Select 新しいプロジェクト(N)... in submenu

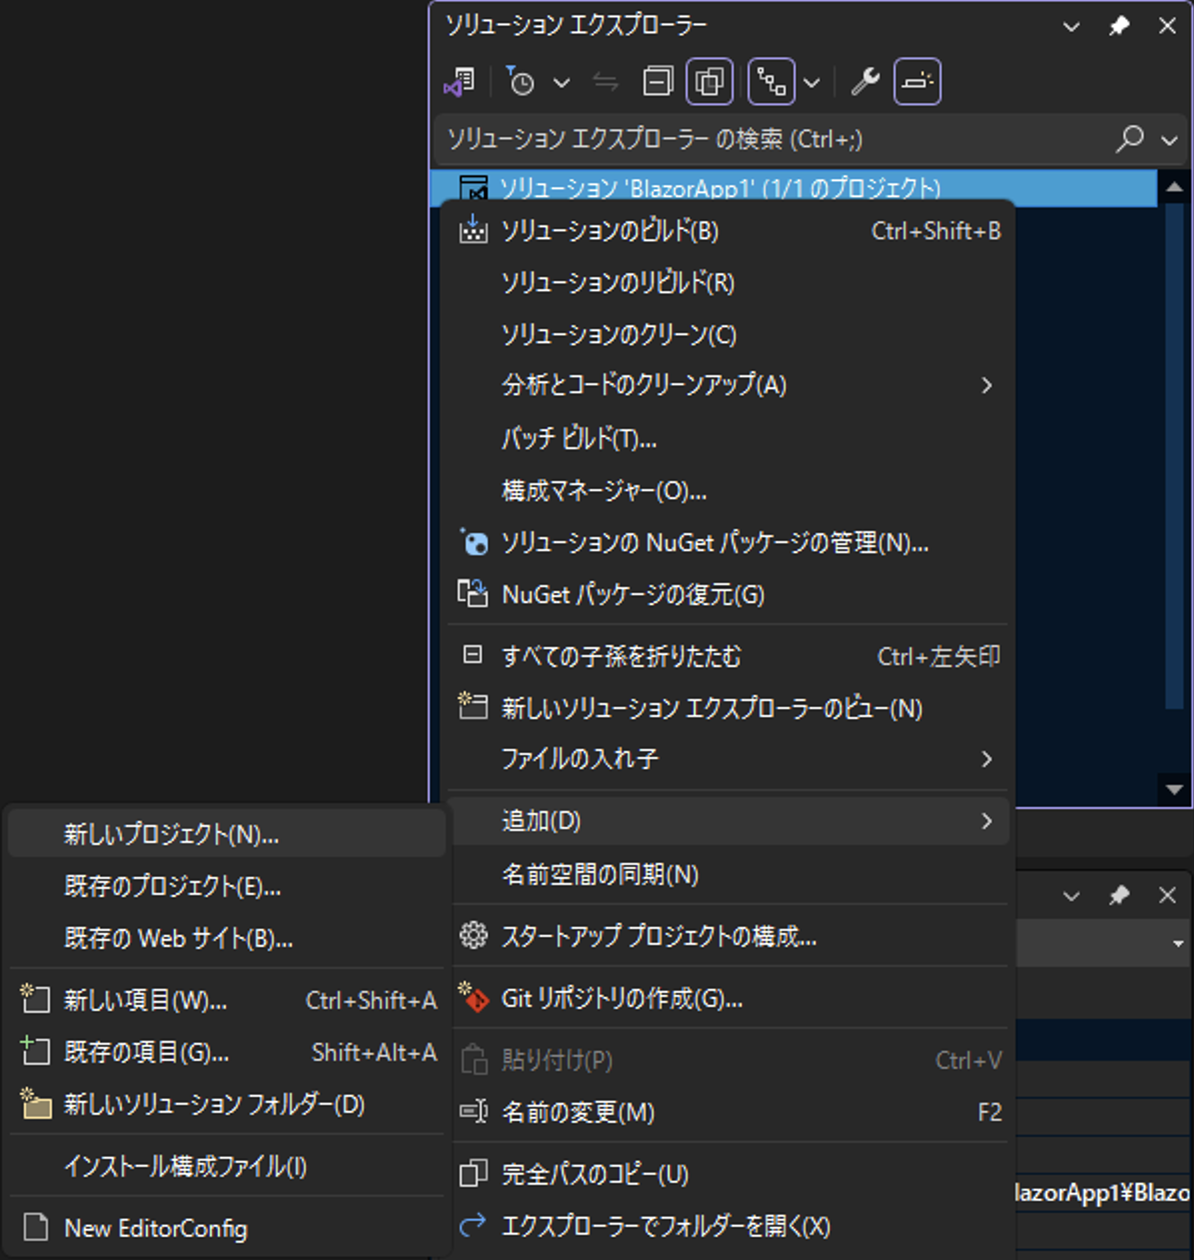pyautogui.click(x=227, y=834)
